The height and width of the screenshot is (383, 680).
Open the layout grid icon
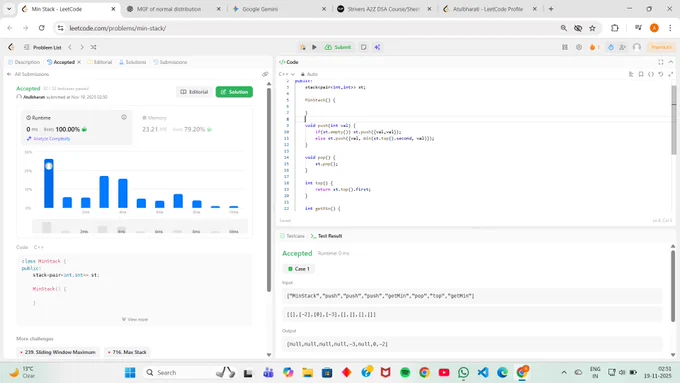565,47
